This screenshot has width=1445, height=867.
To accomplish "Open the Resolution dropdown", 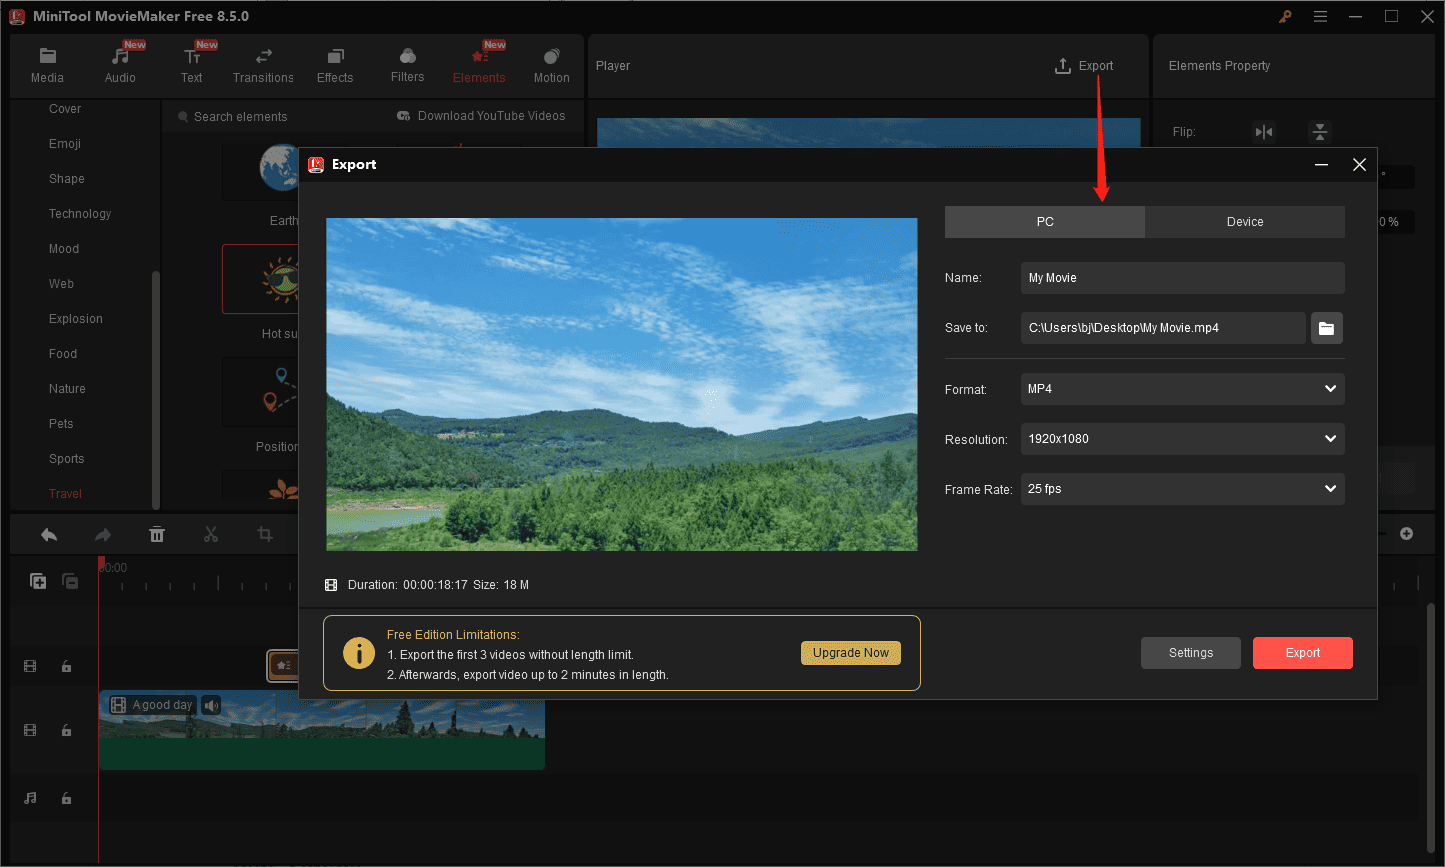I will 1330,439.
